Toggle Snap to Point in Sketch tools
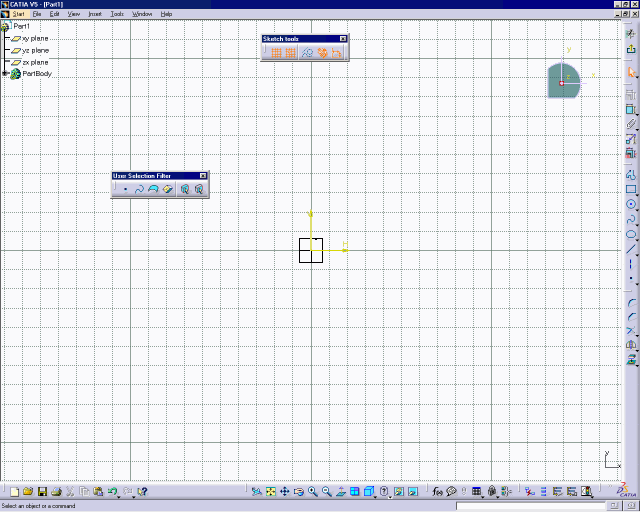The width and height of the screenshot is (640, 512). click(289, 53)
